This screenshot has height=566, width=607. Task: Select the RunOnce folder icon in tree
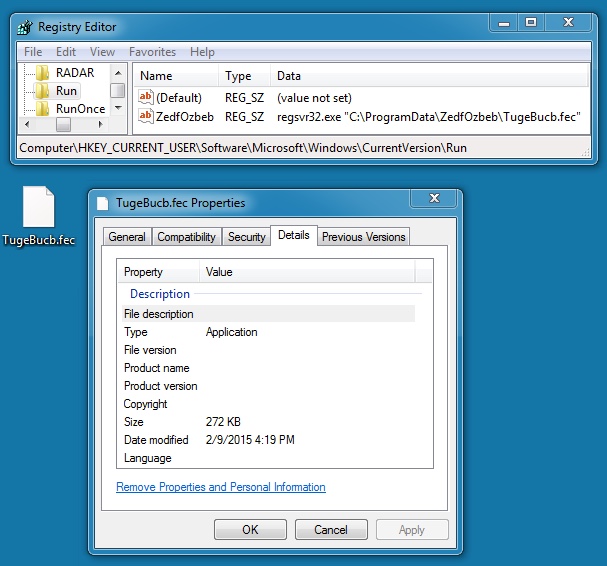[x=42, y=109]
